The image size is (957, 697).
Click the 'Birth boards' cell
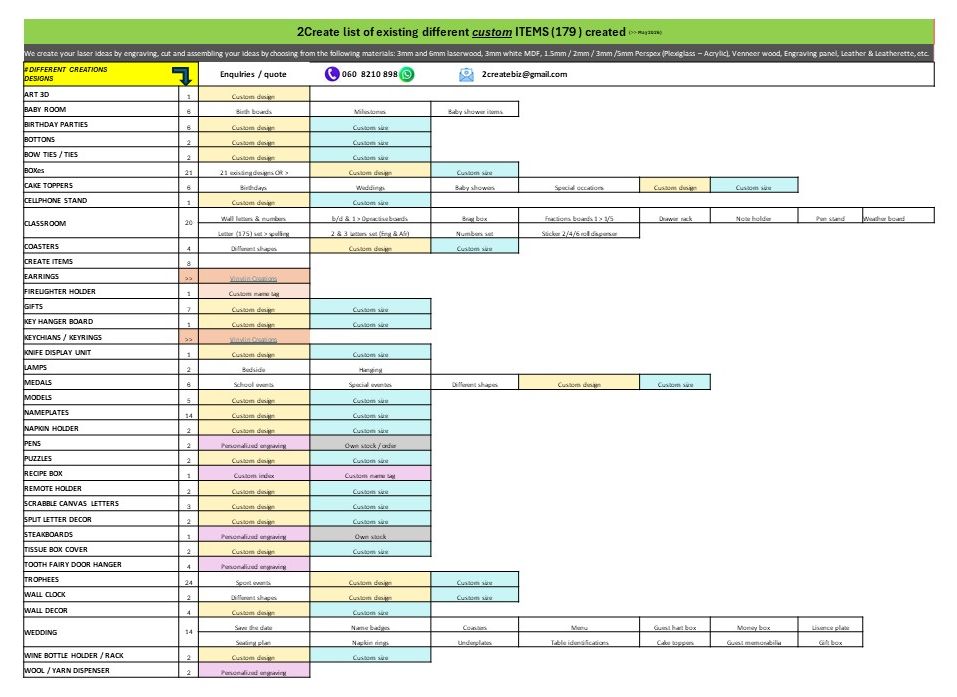coord(254,111)
